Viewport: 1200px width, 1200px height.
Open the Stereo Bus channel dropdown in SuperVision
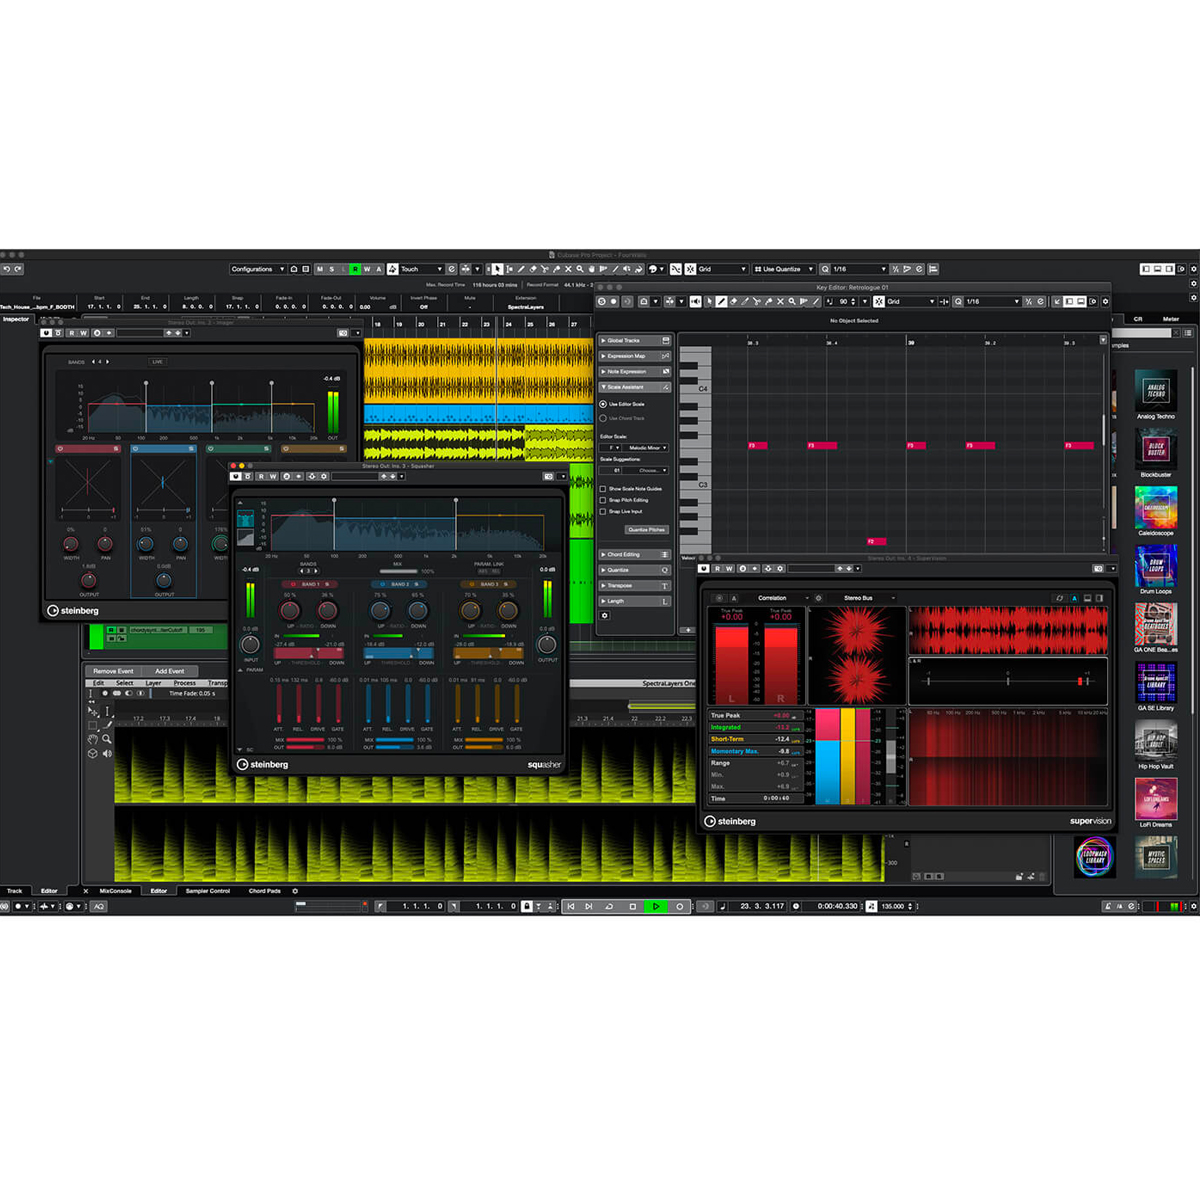coord(861,598)
